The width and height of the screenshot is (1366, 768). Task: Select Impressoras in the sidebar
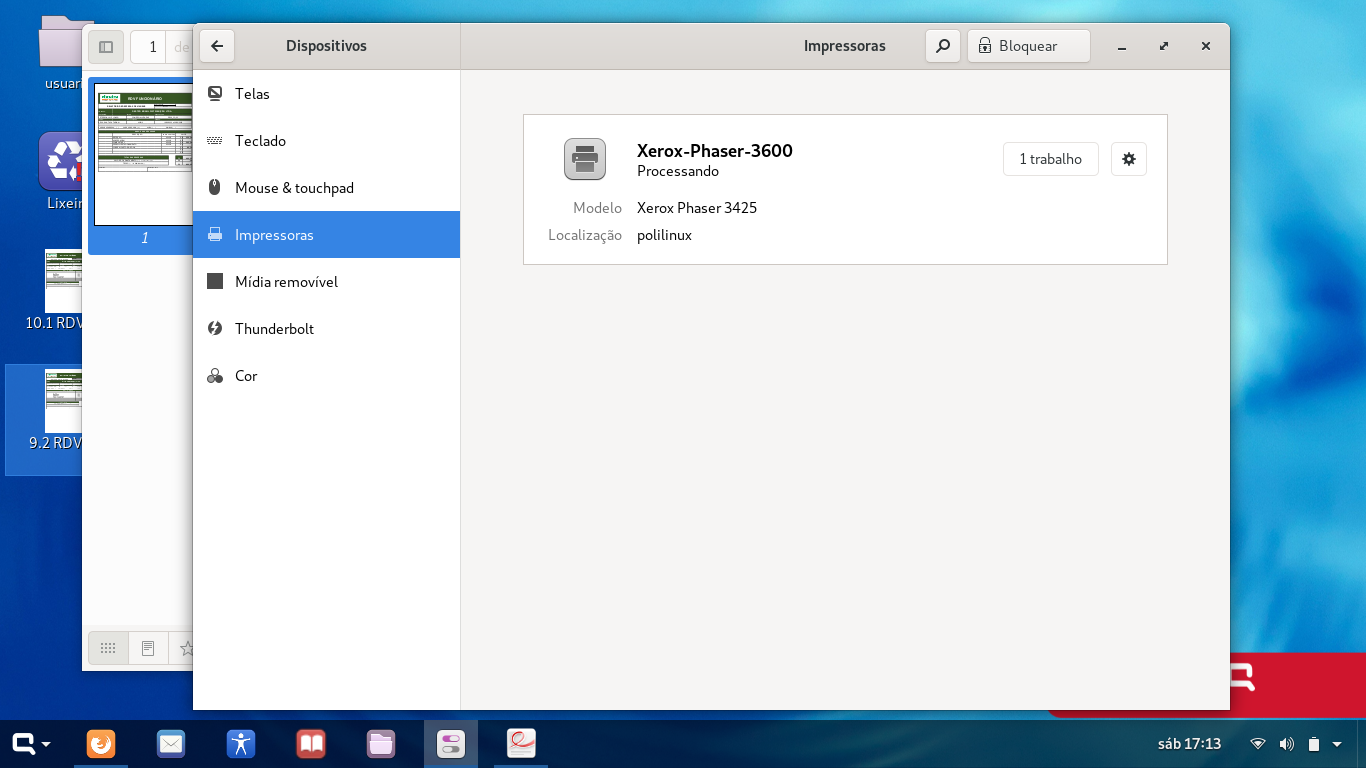point(326,235)
